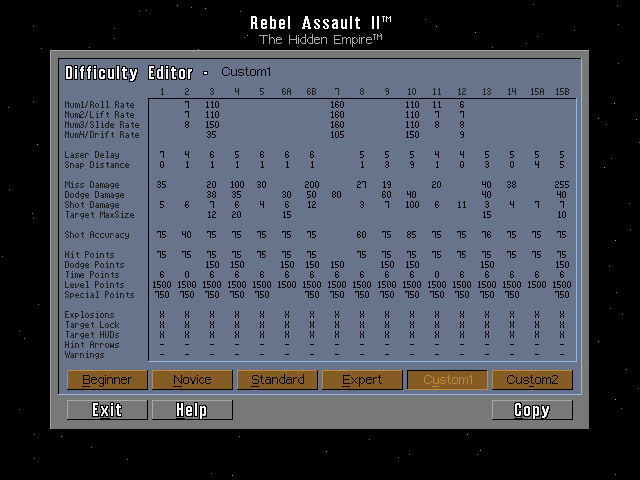Screen dimensions: 640x480
Task: Toggle Target Lock for level 10
Action: coord(412,325)
